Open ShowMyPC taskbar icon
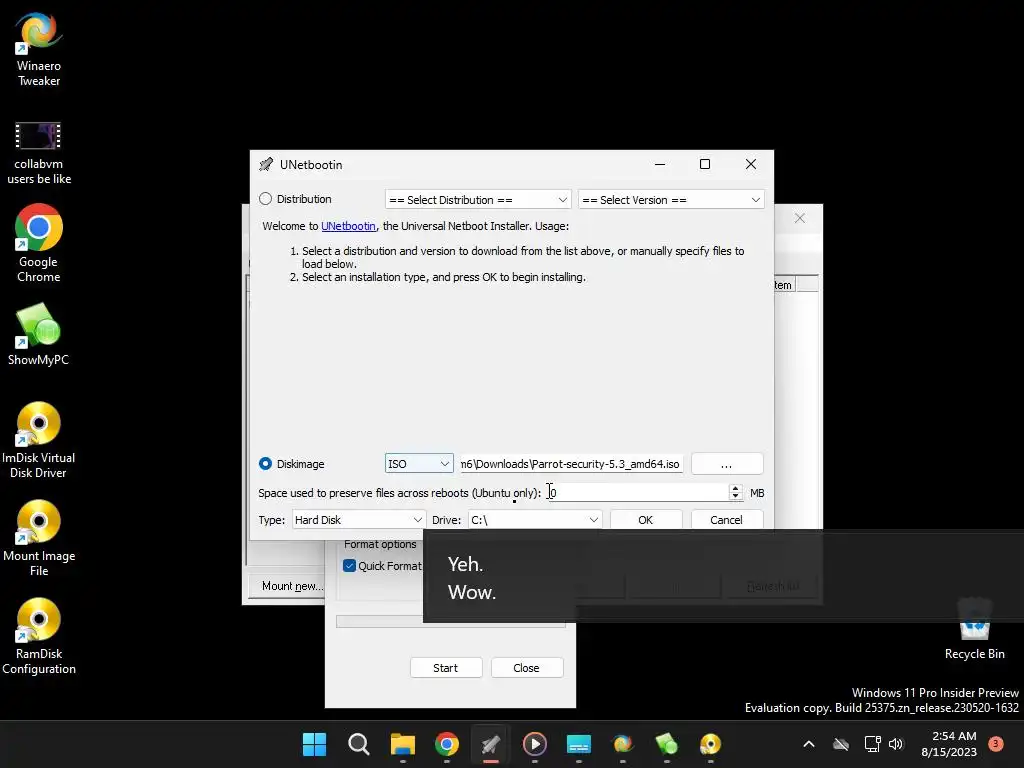 click(x=667, y=744)
